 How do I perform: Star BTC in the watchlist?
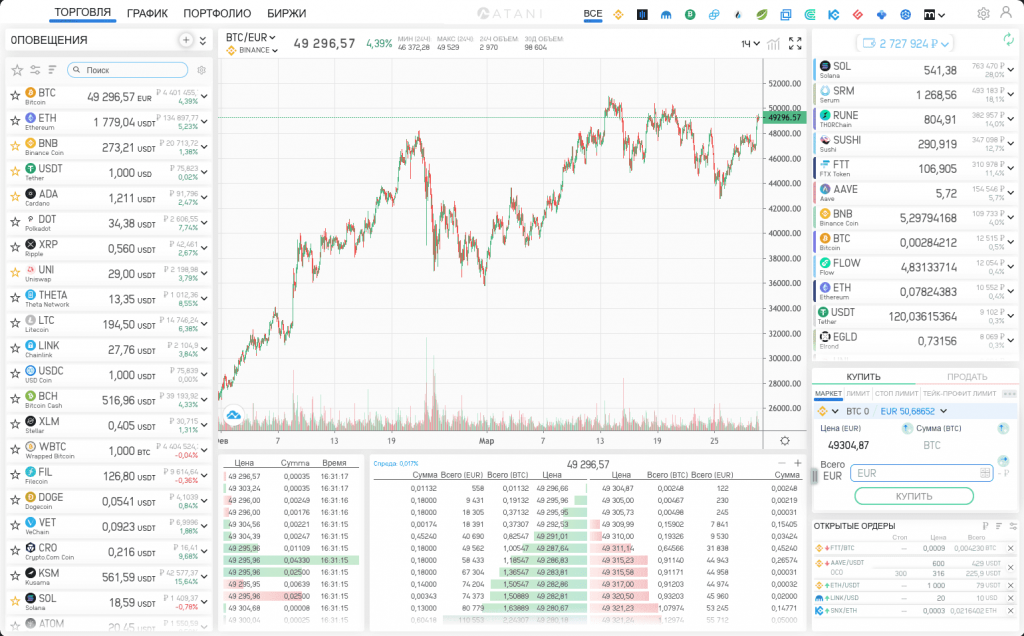click(x=15, y=96)
